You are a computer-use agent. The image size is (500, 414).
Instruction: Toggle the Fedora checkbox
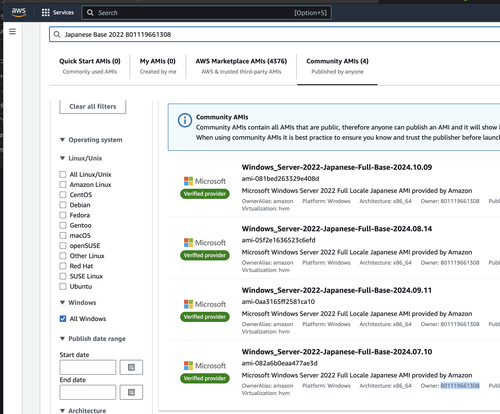pyautogui.click(x=63, y=215)
